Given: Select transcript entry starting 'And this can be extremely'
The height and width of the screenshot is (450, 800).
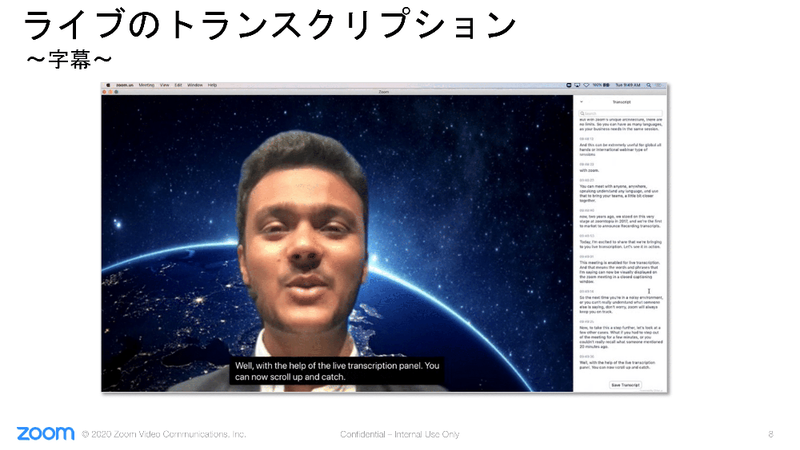Looking at the screenshot, I should point(620,149).
